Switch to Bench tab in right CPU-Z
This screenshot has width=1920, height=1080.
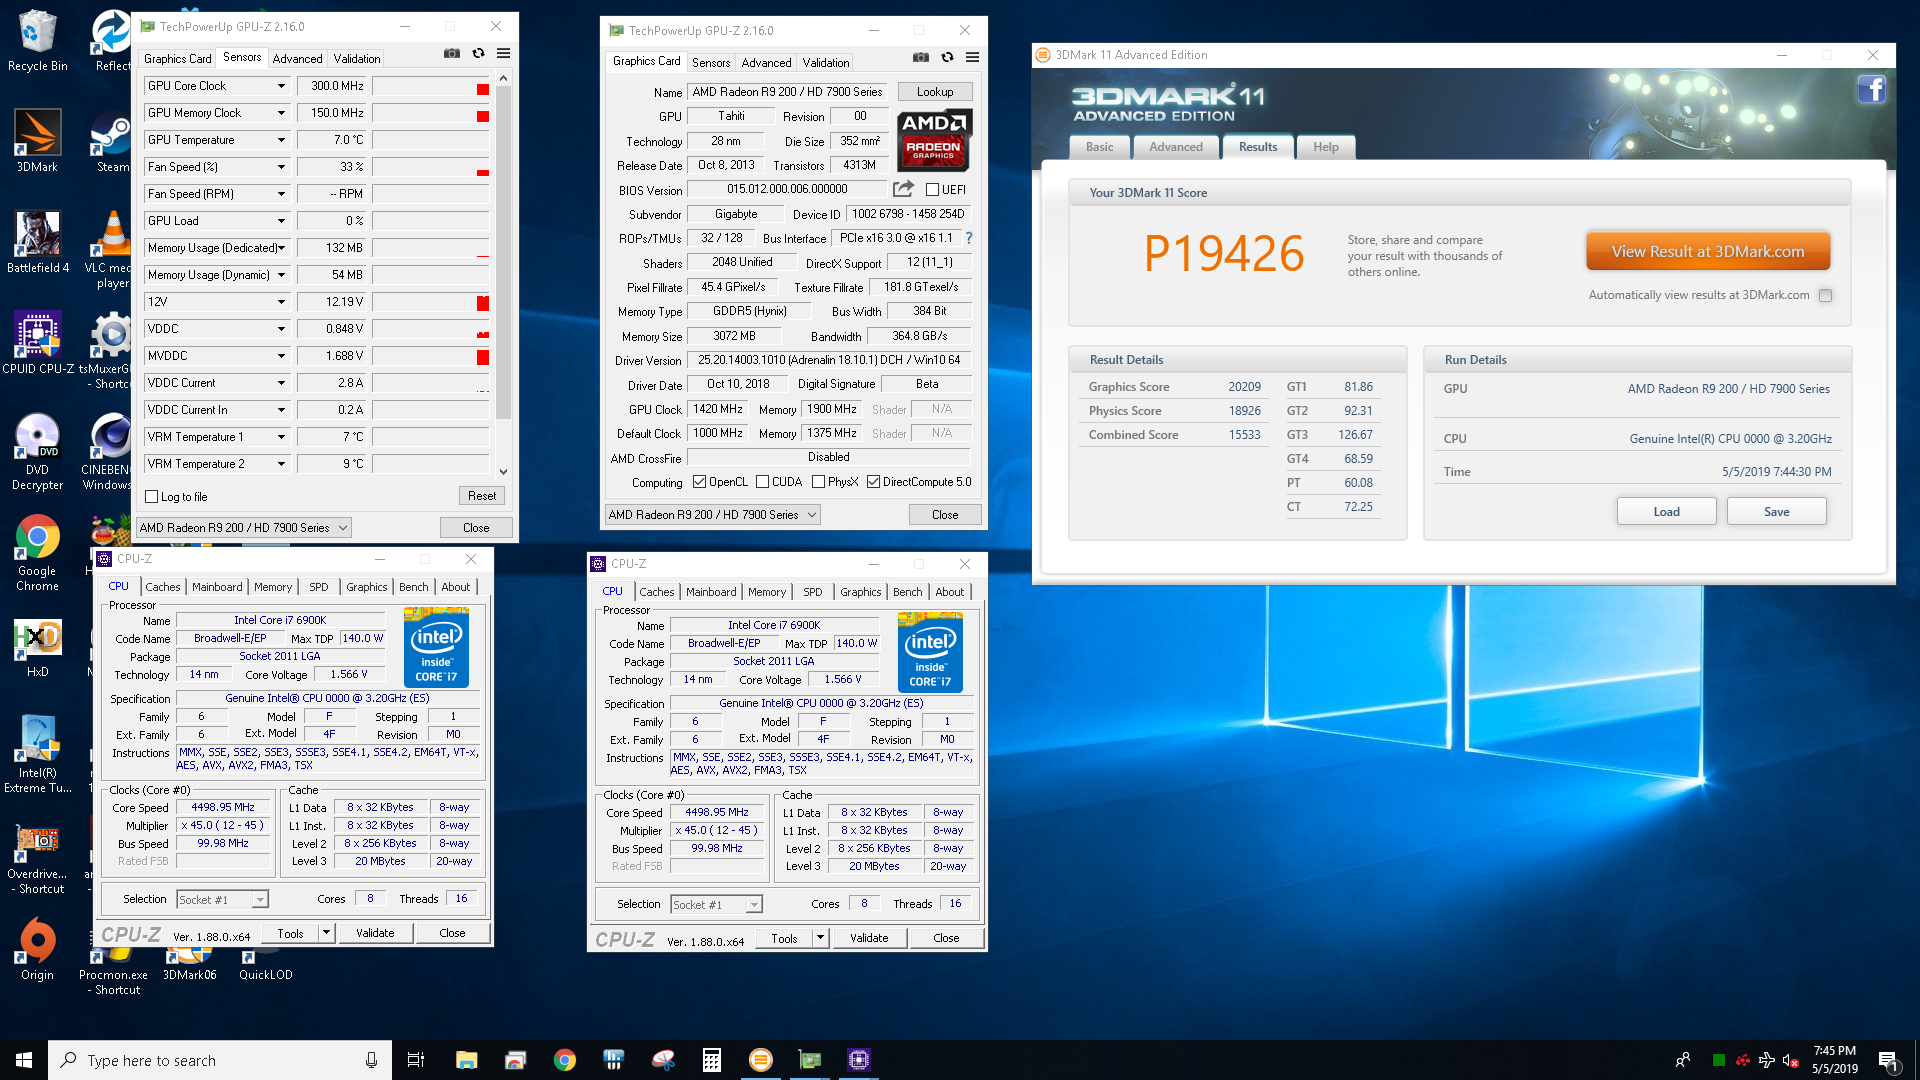tap(908, 592)
